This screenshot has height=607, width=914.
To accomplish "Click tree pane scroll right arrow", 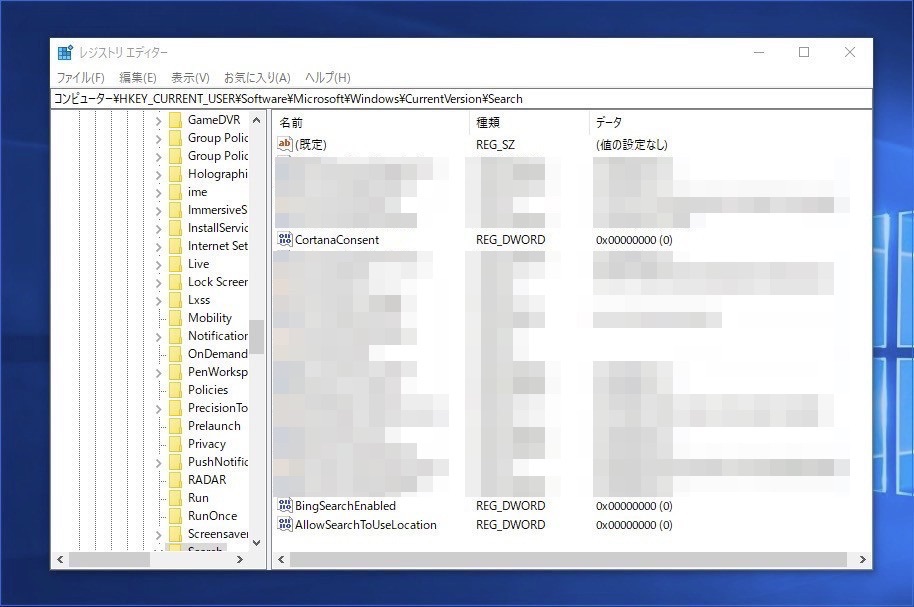I will click(x=240, y=559).
